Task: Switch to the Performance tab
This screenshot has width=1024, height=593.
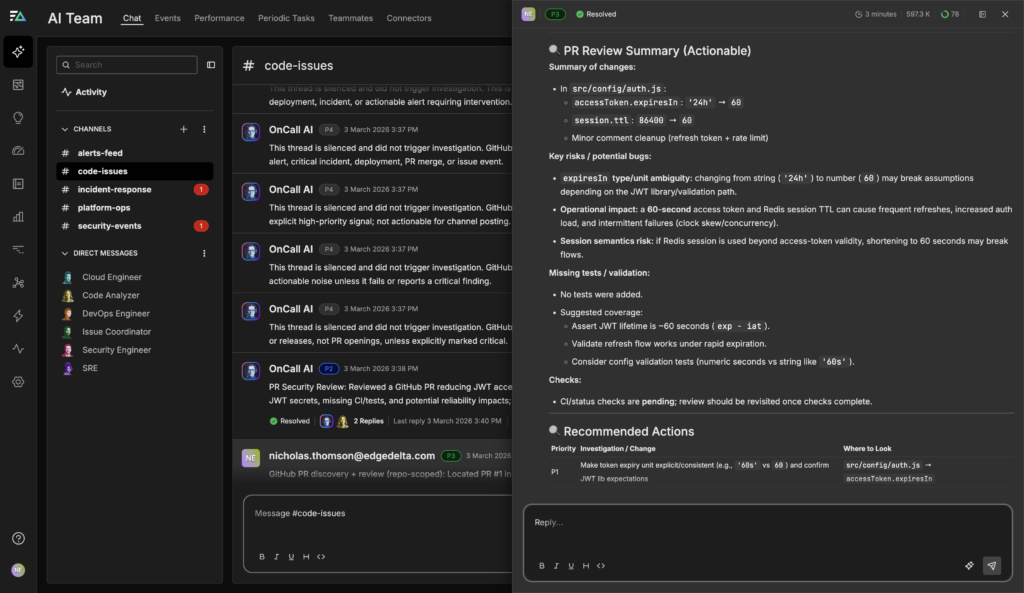Action: coord(219,18)
